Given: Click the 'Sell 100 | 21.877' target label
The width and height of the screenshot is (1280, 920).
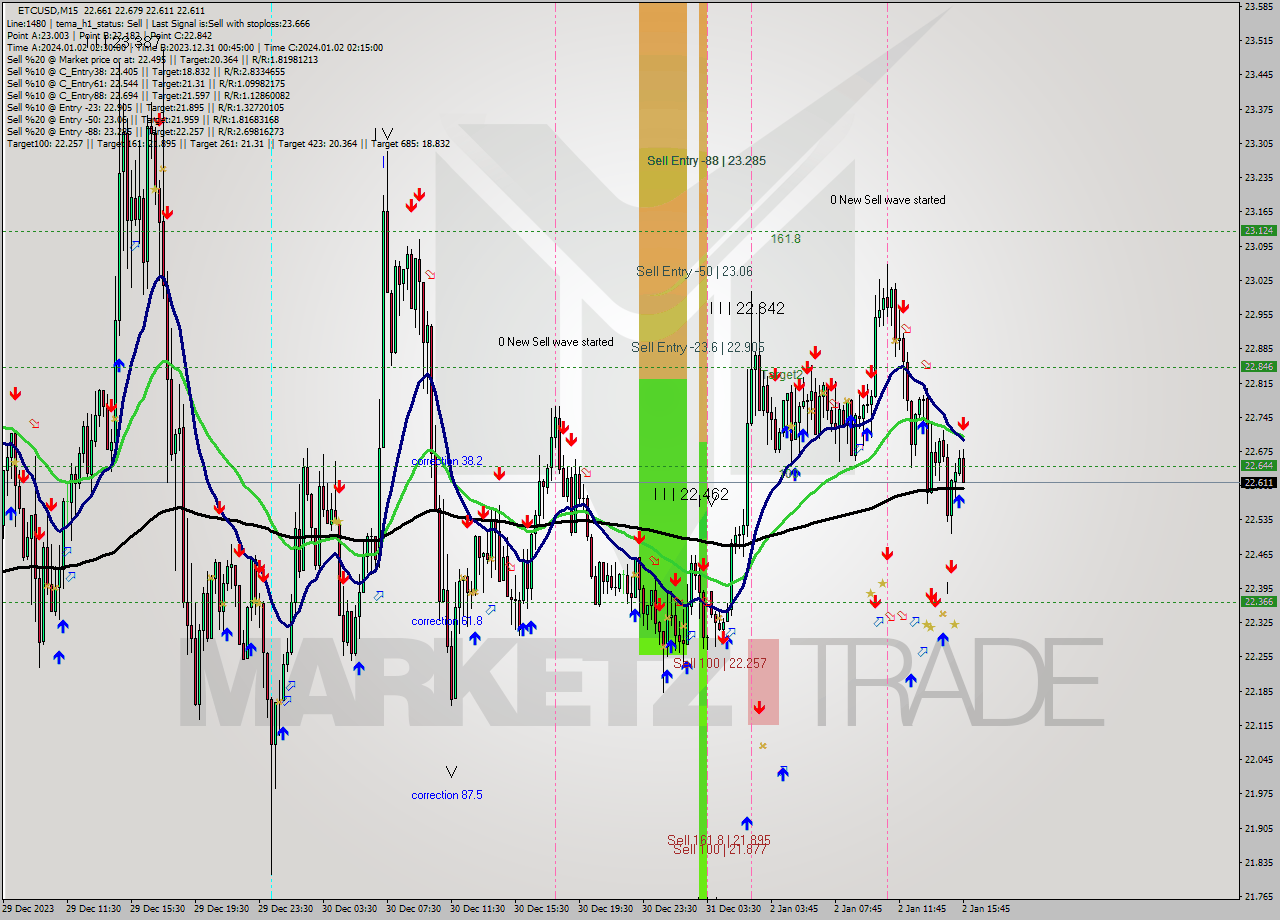Looking at the screenshot, I should [720, 849].
